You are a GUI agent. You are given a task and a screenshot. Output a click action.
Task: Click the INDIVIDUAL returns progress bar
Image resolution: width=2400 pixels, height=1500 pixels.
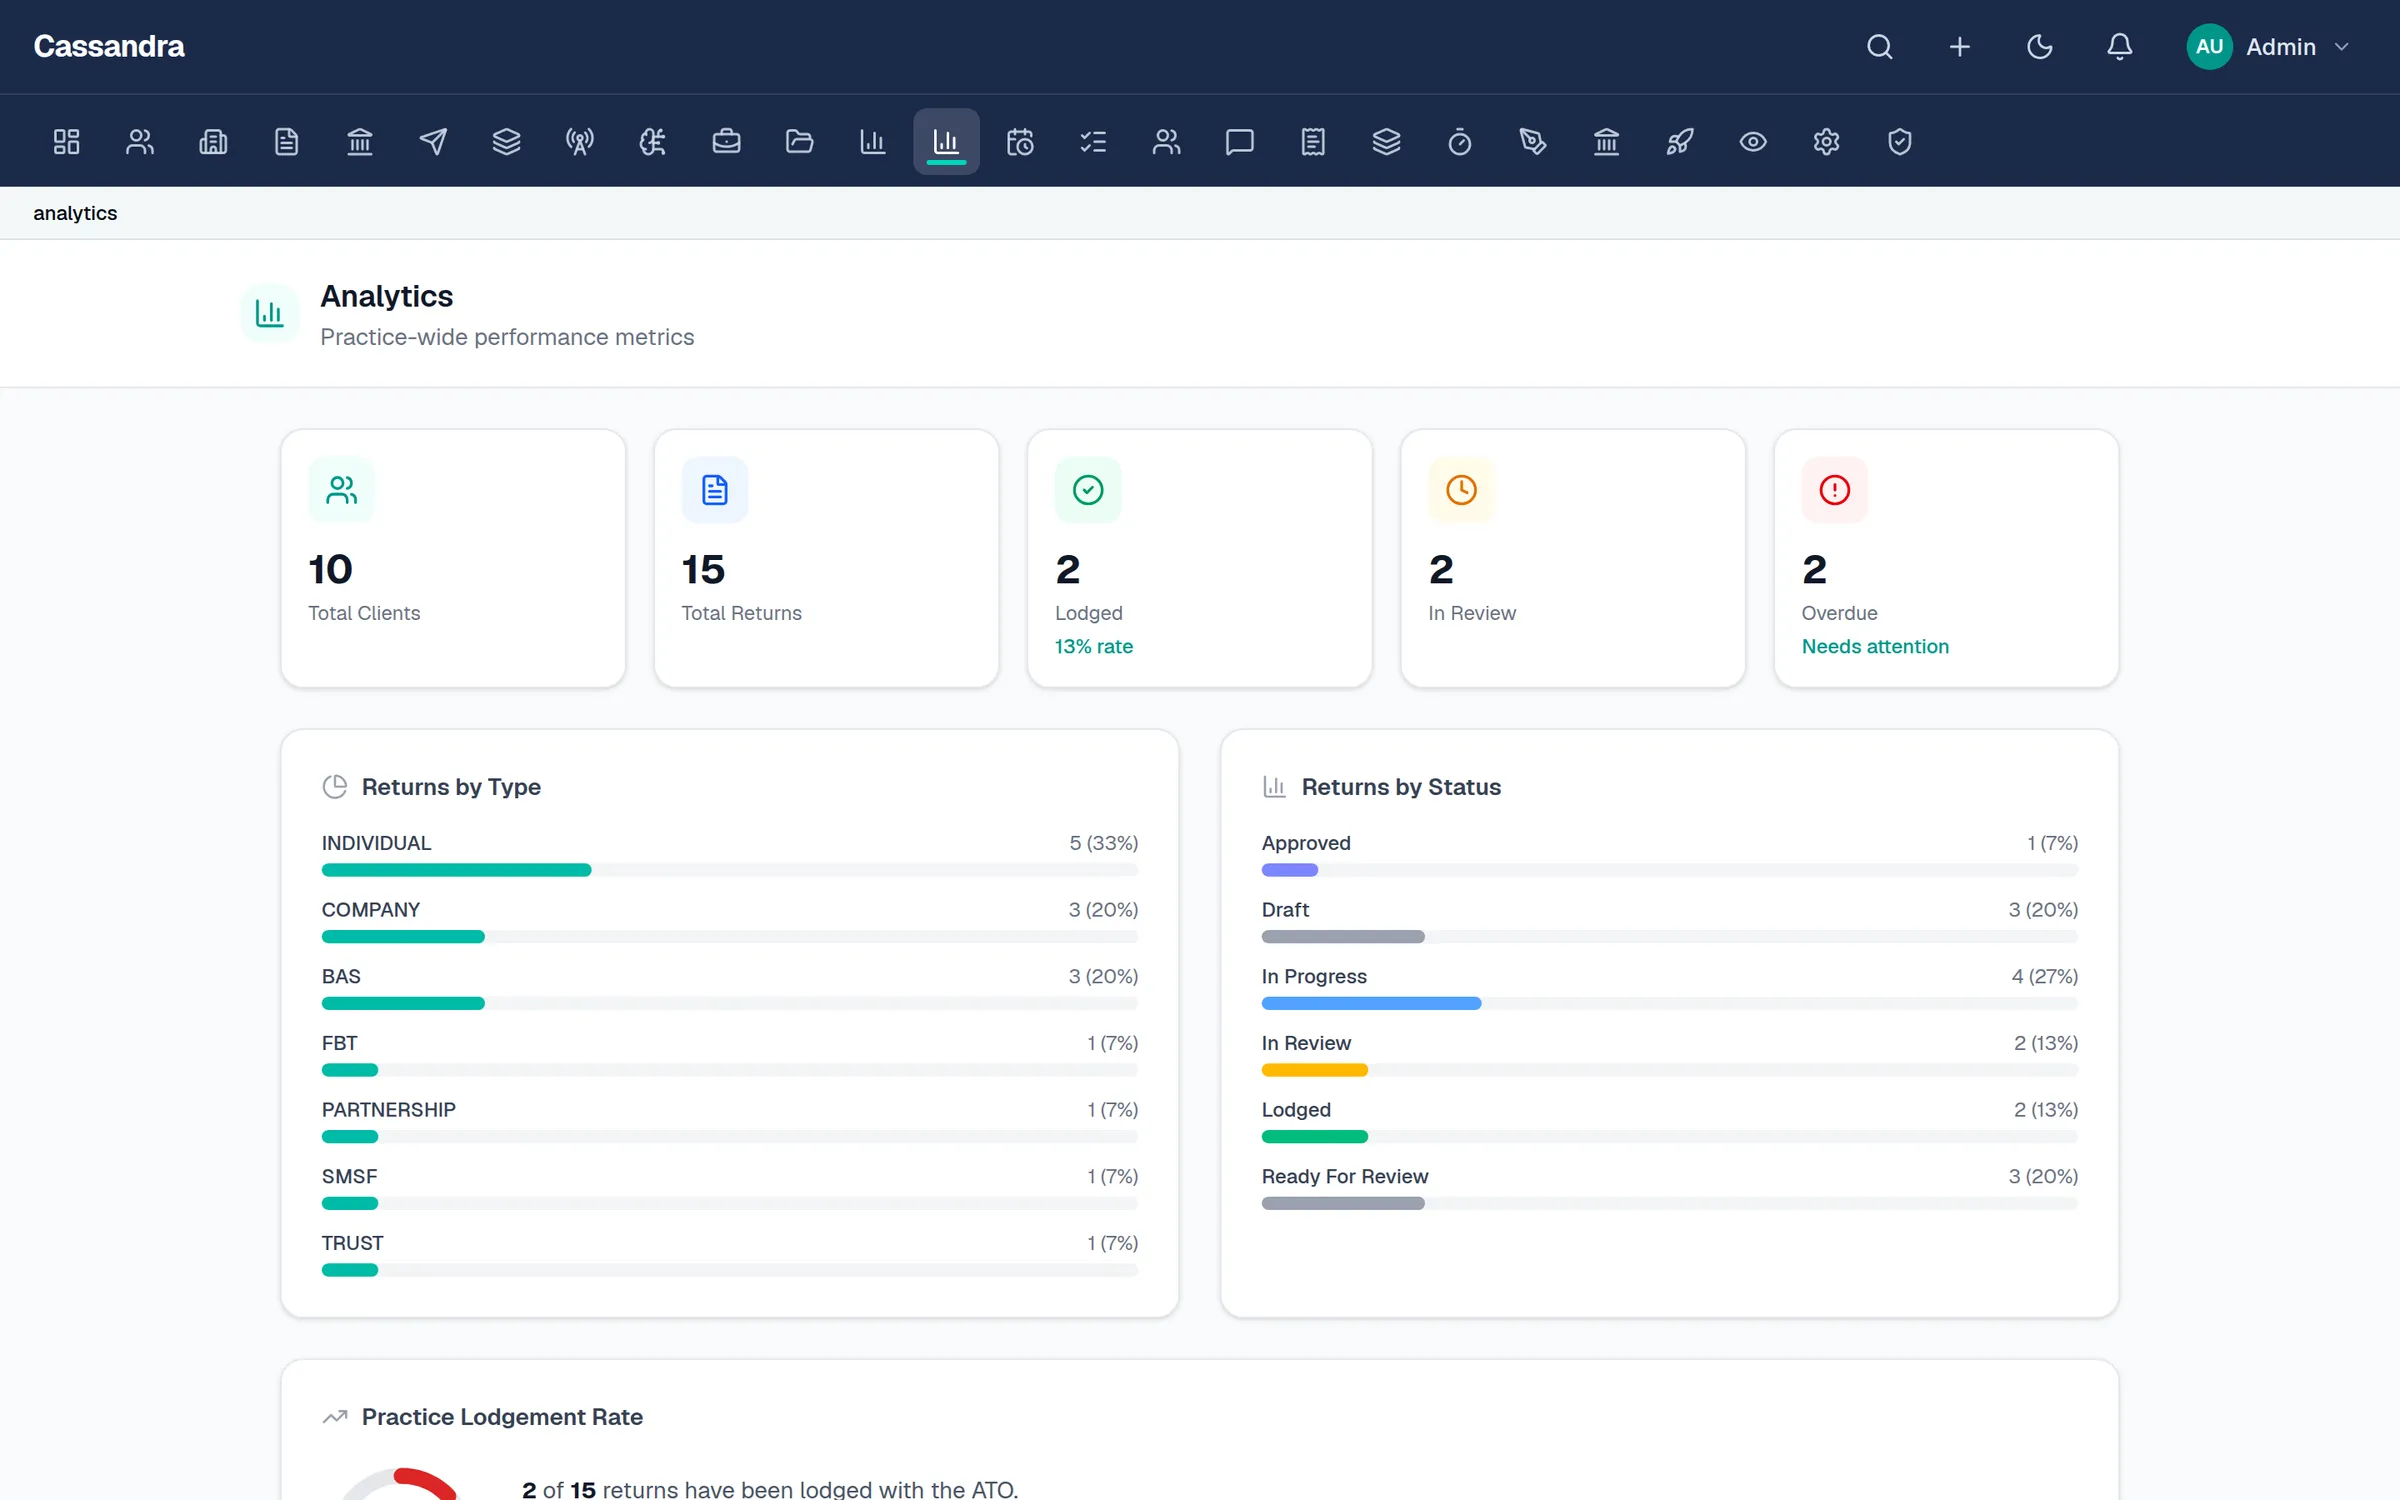click(x=730, y=870)
